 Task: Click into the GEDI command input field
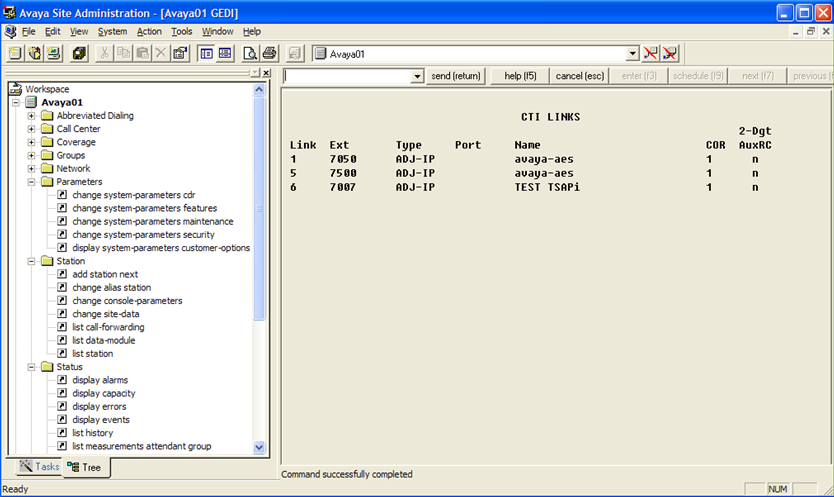coord(347,77)
